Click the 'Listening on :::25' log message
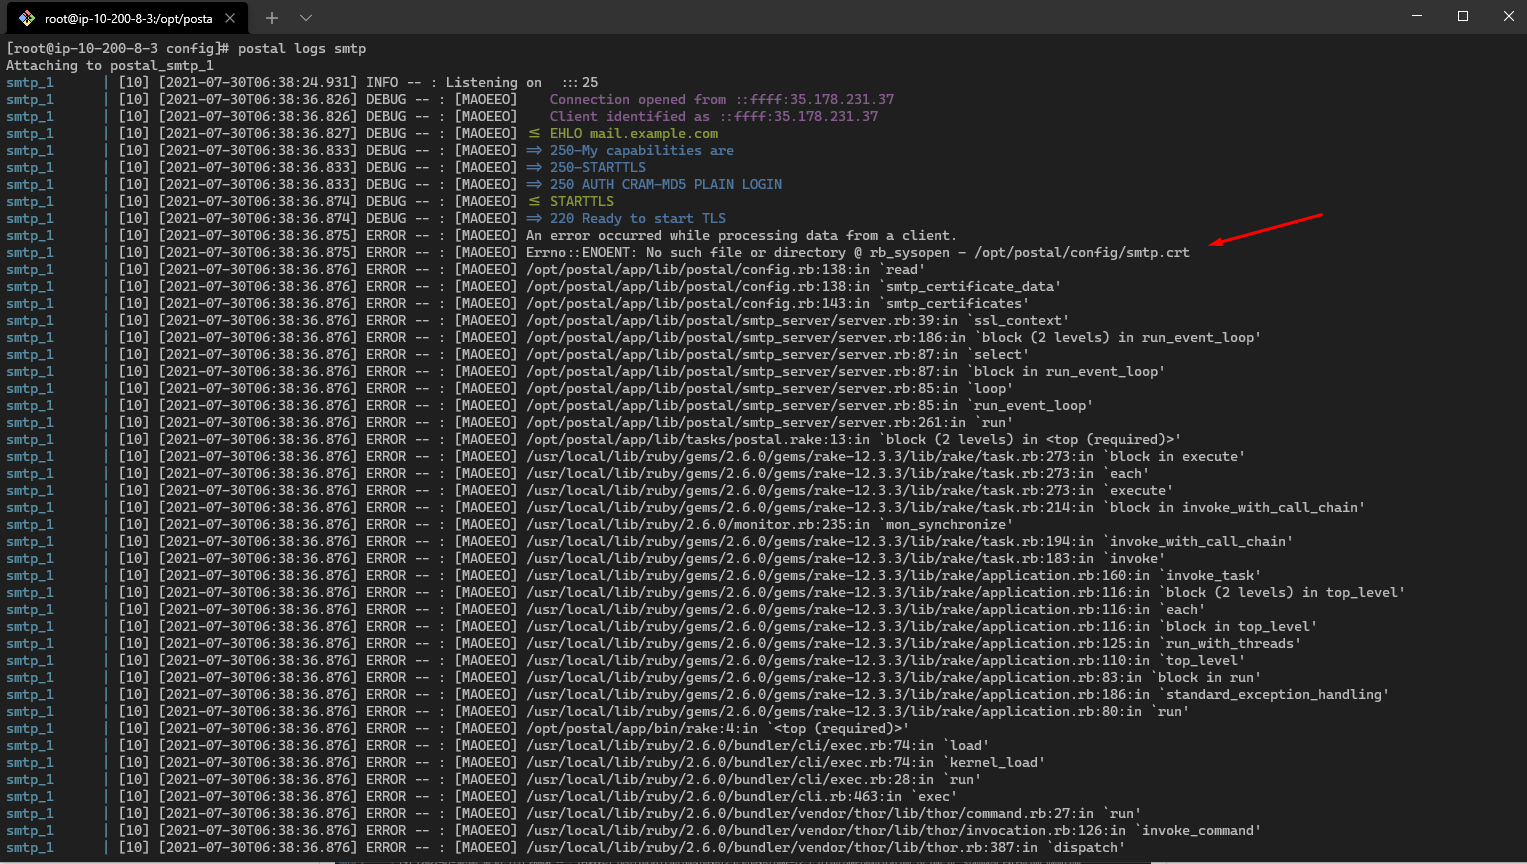Viewport: 1527px width, 864px height. (x=522, y=82)
